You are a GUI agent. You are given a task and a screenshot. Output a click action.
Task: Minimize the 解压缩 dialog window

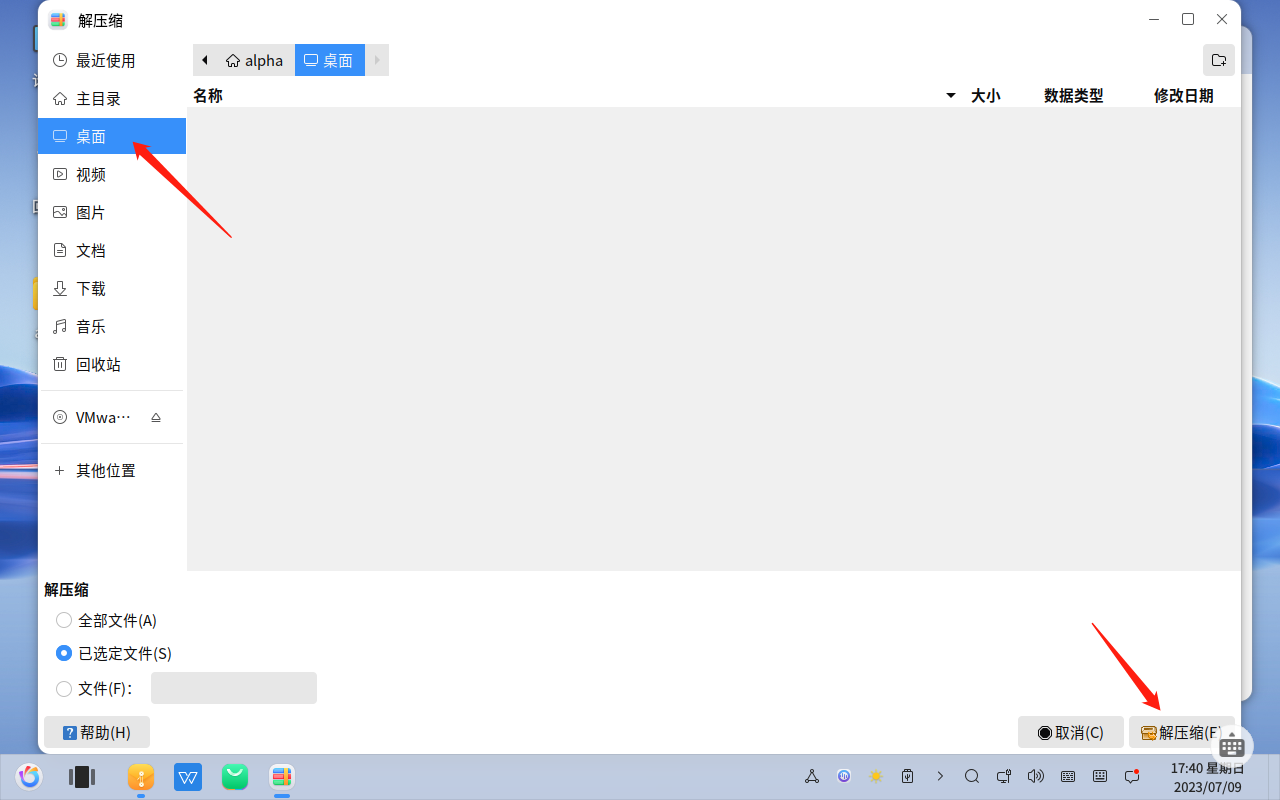[1155, 19]
